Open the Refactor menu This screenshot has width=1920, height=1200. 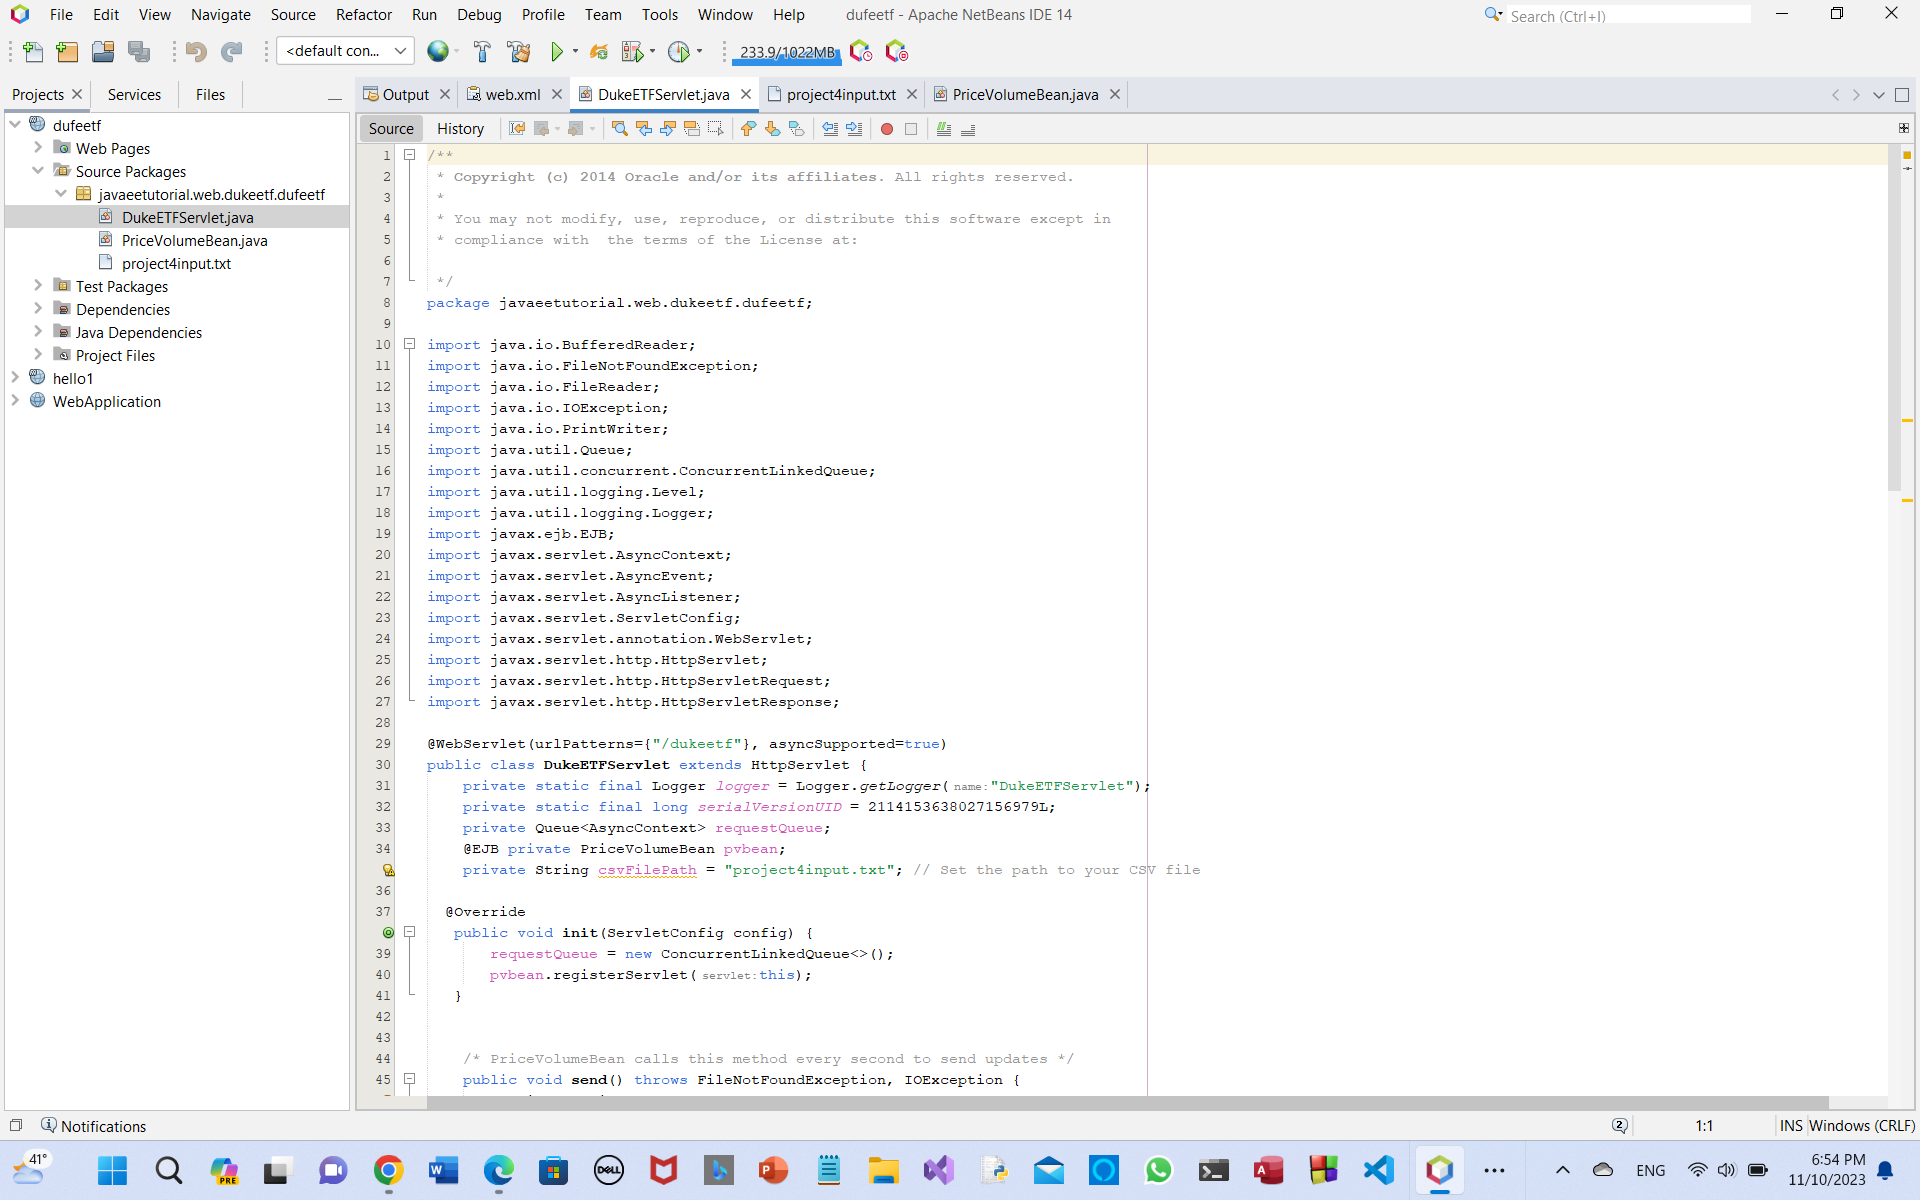363,15
